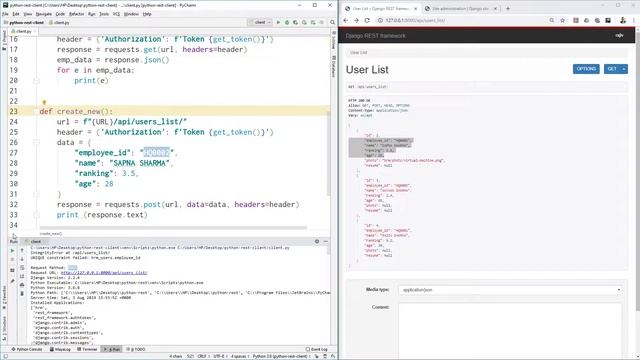Open the Structure side tool window

4,329
